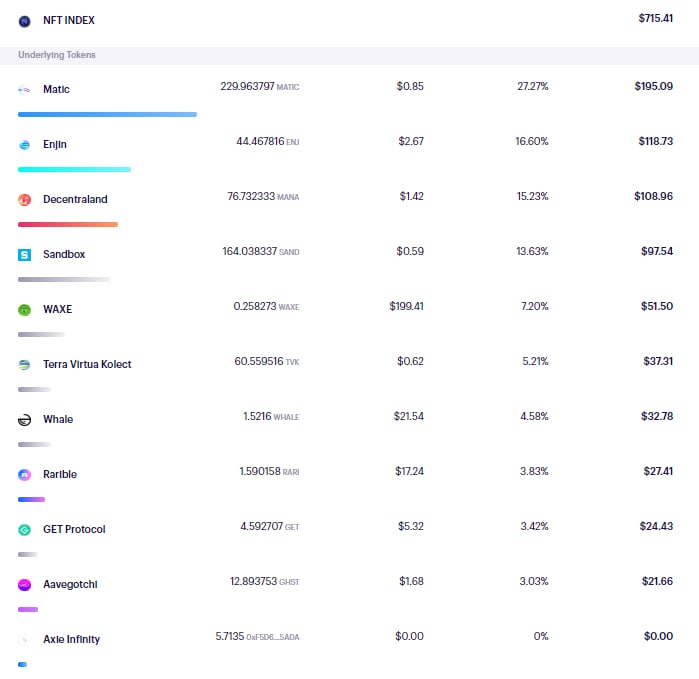The width and height of the screenshot is (699, 679).
Task: Click the Rarible token icon
Action: (25, 475)
